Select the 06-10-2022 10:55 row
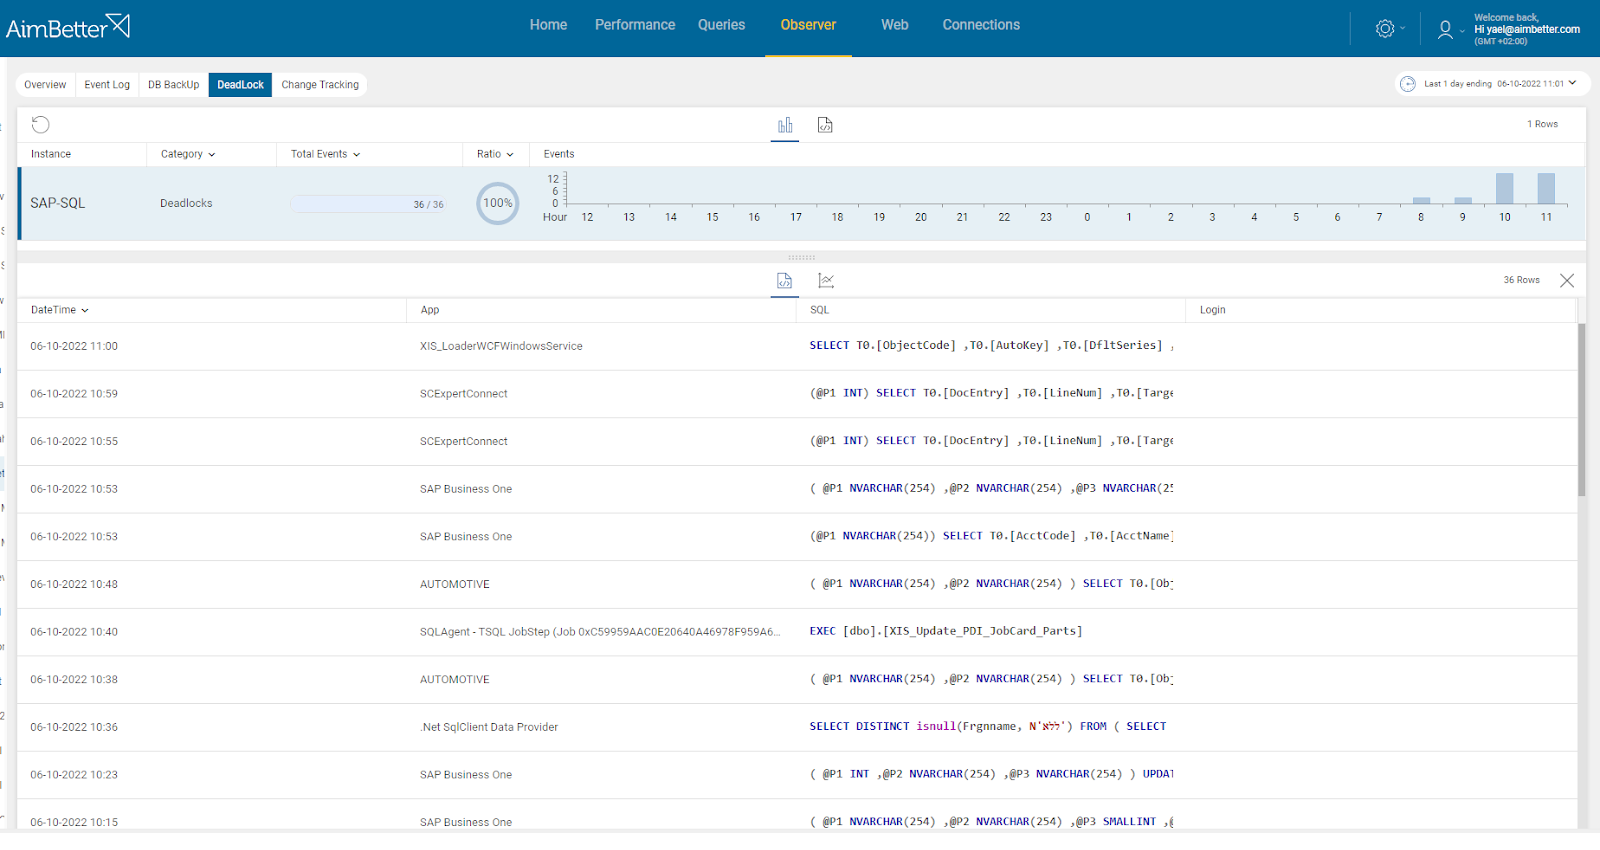The image size is (1600, 850). click(797, 442)
